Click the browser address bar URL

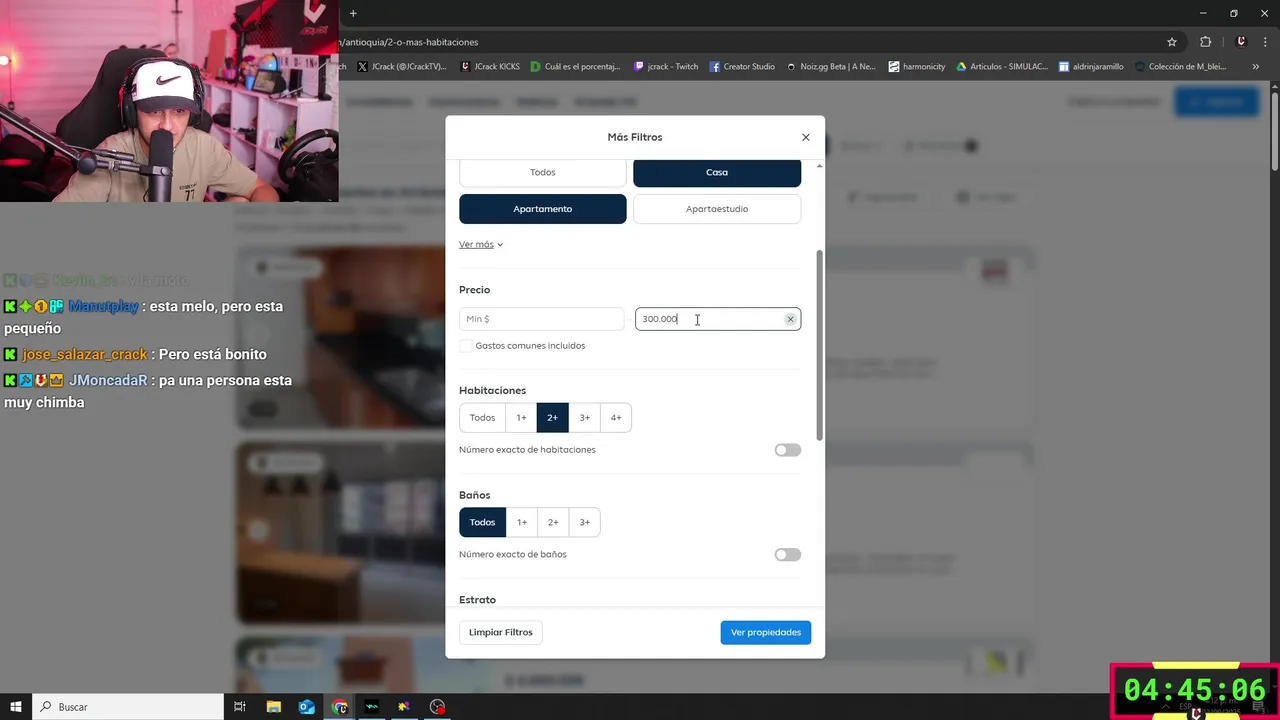tap(410, 42)
